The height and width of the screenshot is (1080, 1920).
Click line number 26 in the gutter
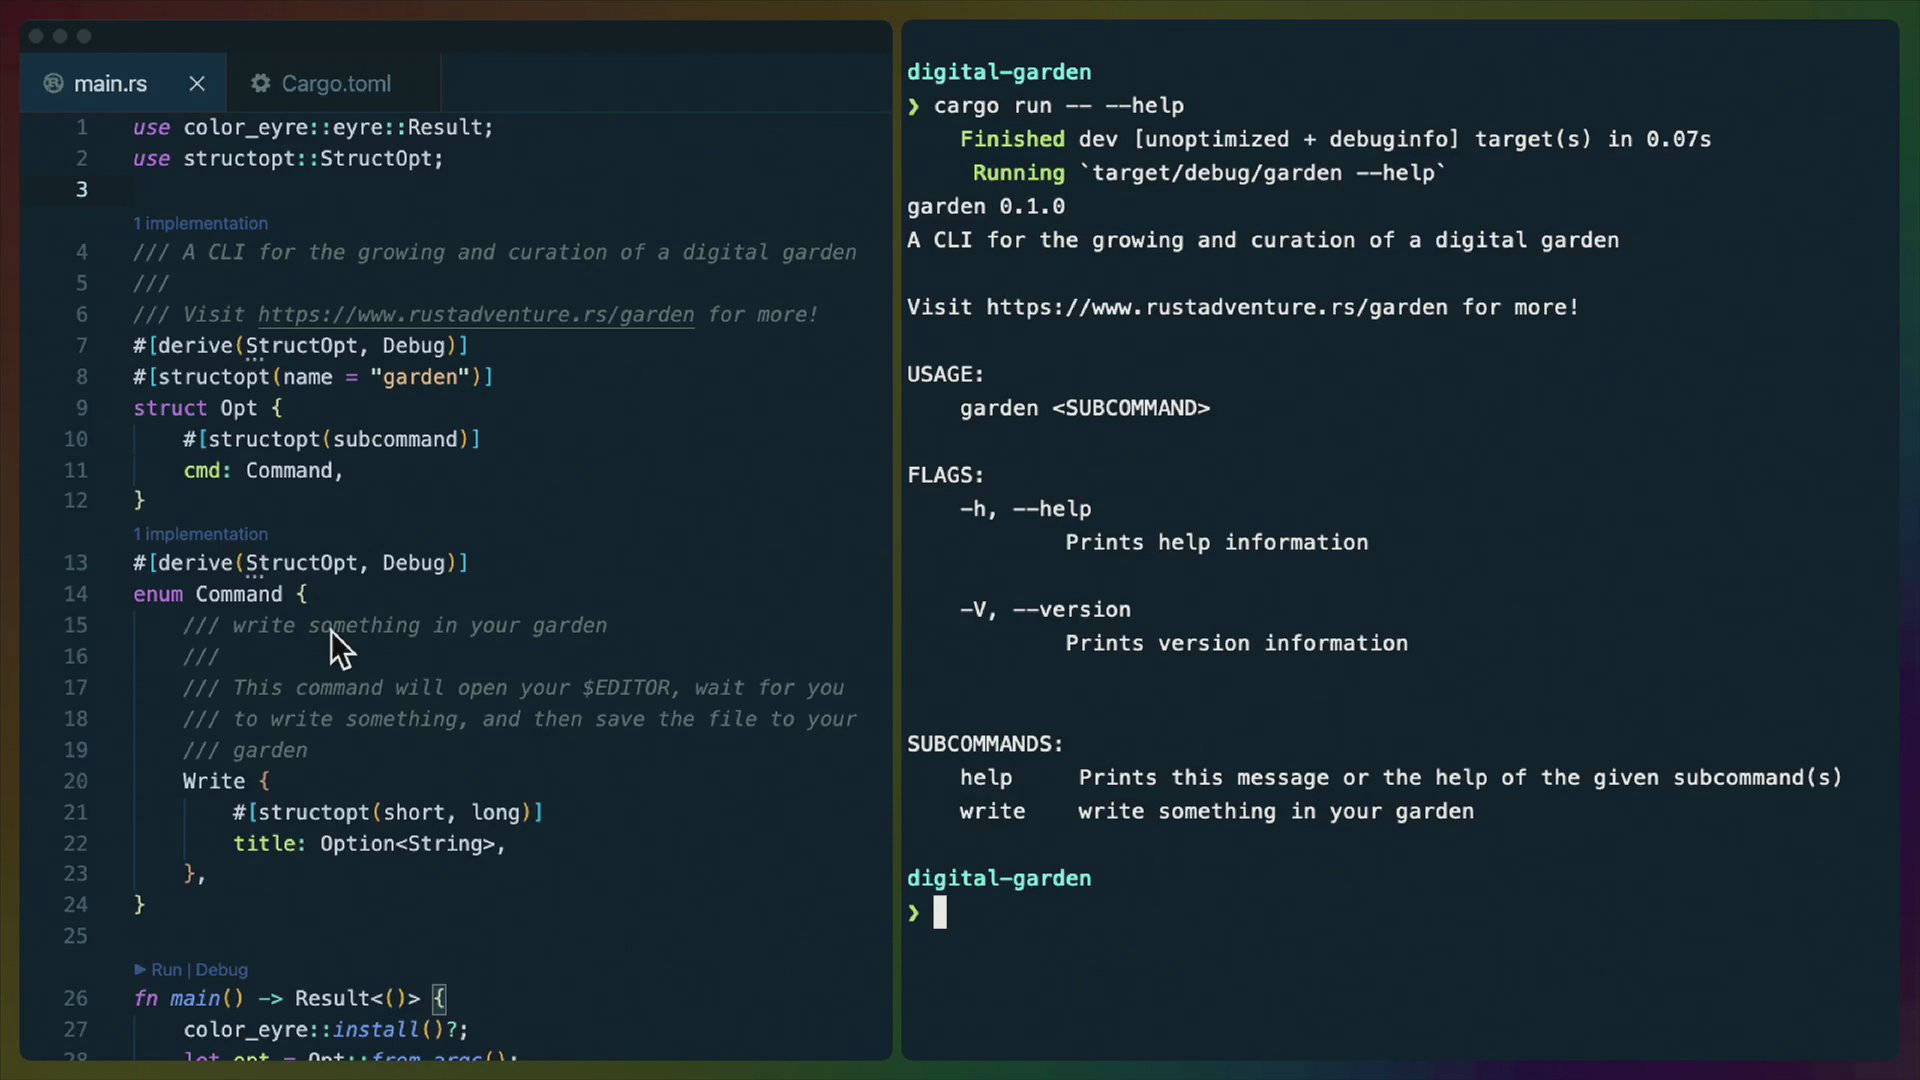(76, 998)
